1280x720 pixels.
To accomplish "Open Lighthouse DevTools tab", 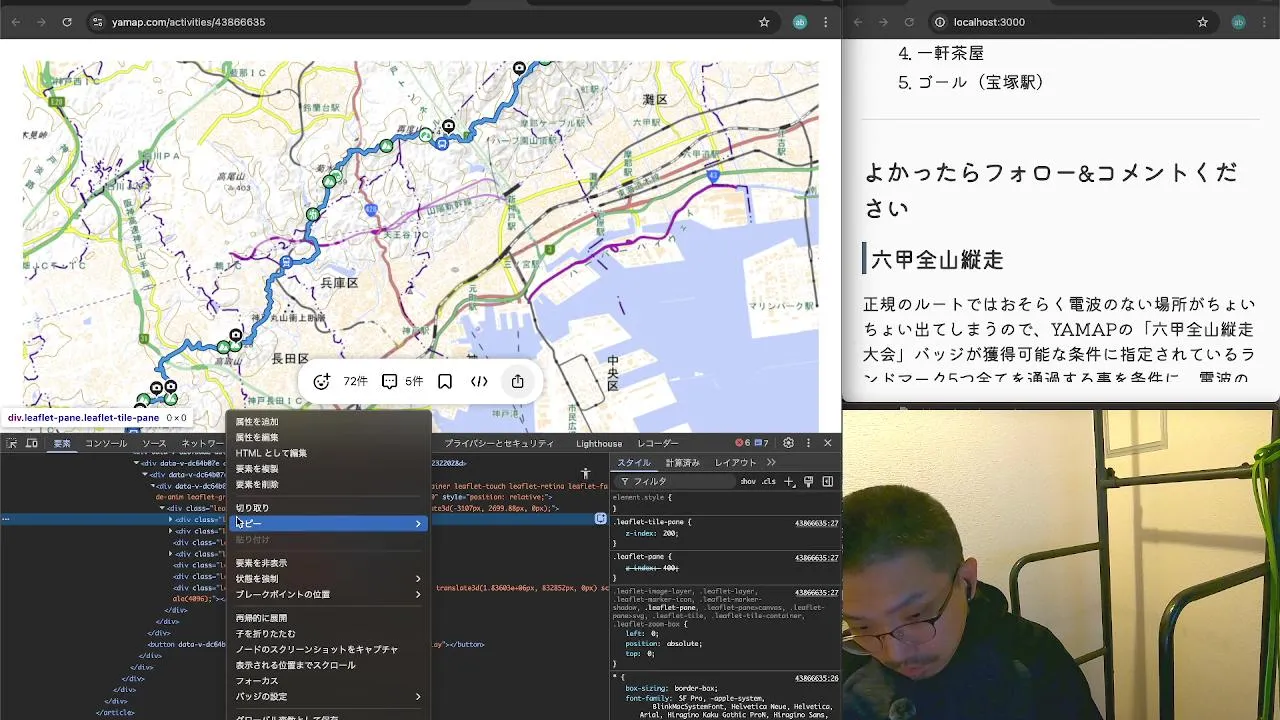I will pyautogui.click(x=599, y=443).
